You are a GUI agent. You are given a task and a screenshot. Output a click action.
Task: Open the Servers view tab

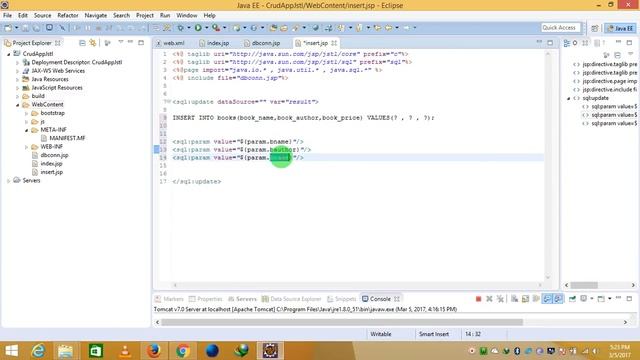point(242,299)
